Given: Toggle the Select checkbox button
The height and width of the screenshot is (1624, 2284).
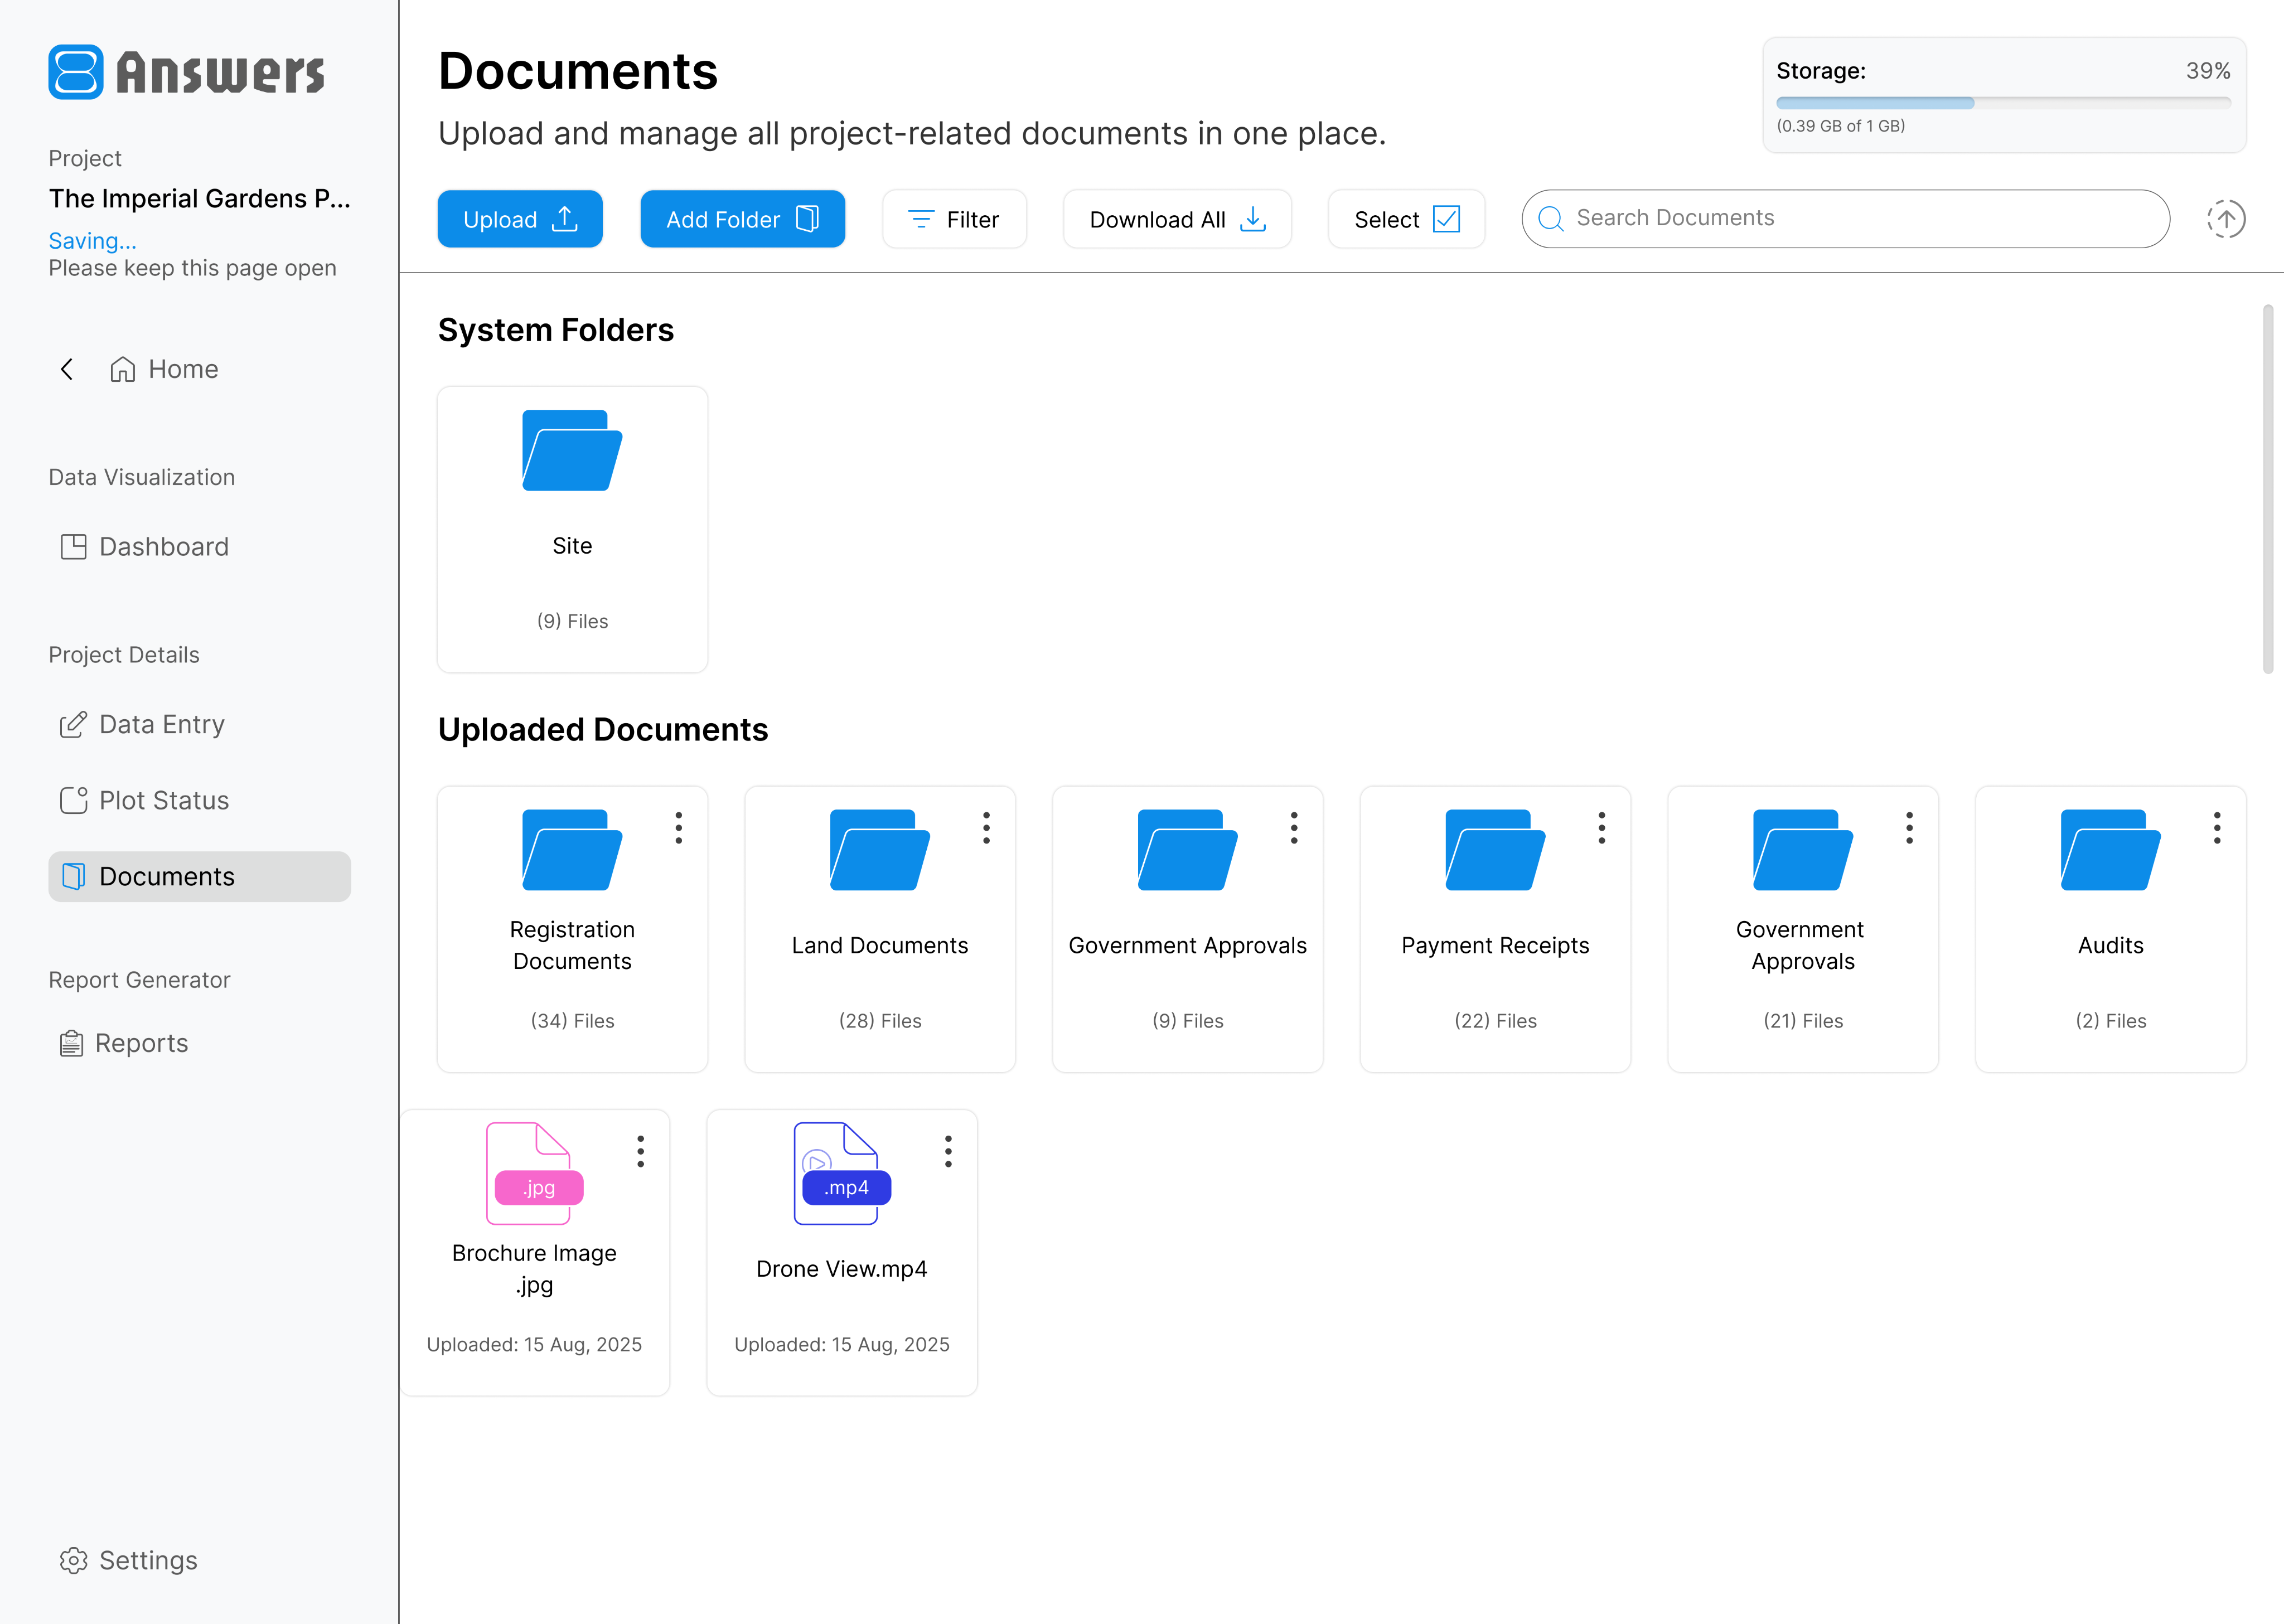Looking at the screenshot, I should tap(1406, 219).
